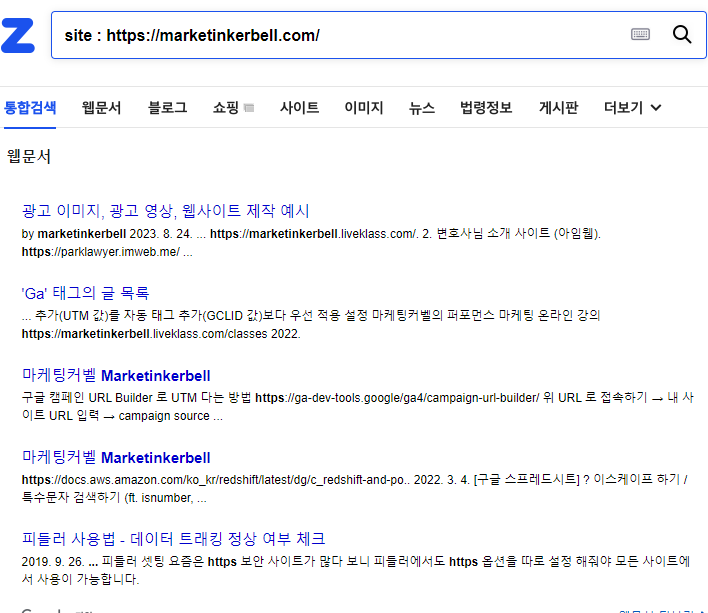Click the magnifier search icon
Image resolution: width=708 pixels, height=613 pixels.
682,34
